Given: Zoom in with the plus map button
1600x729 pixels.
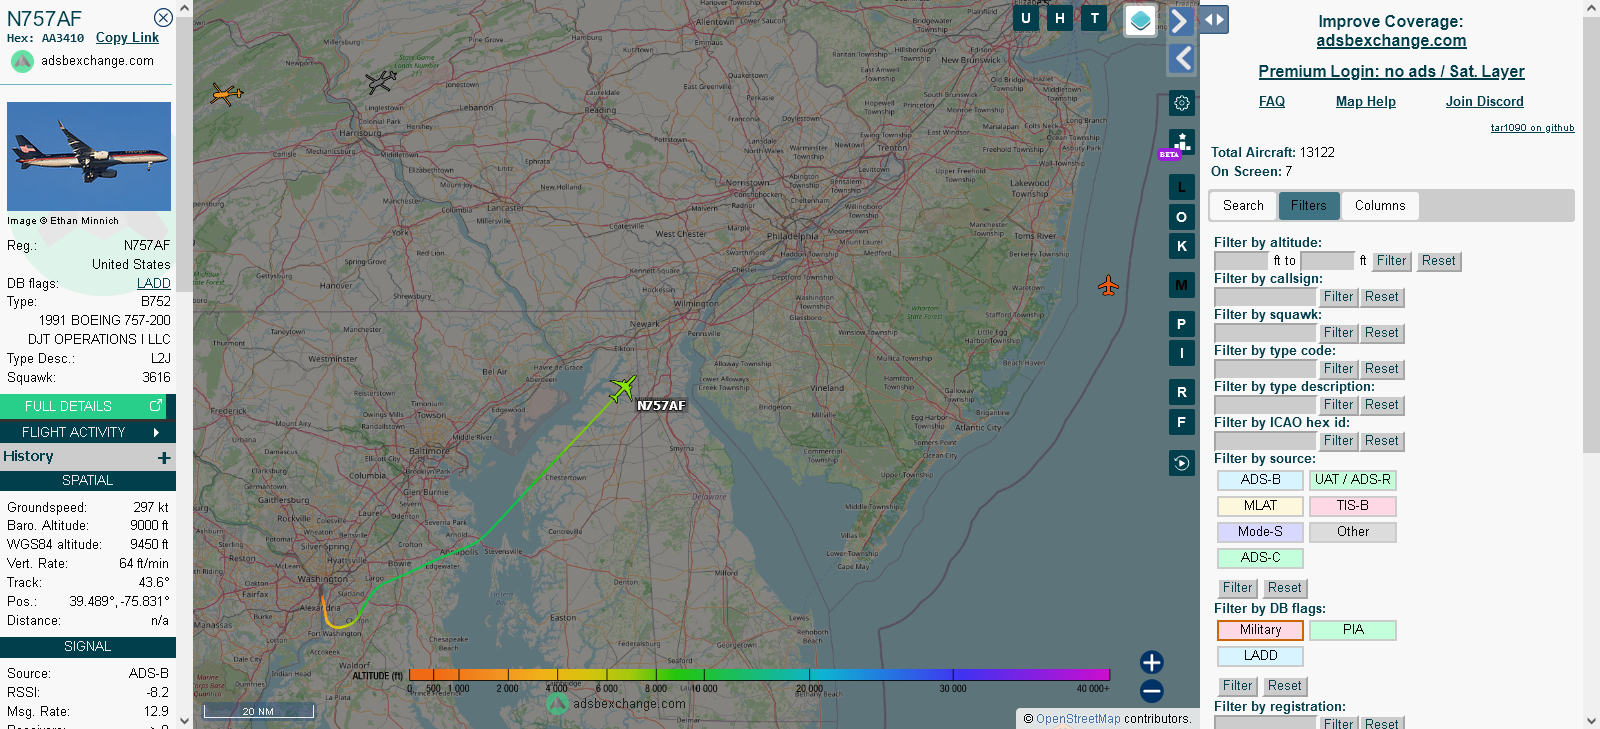Looking at the screenshot, I should pos(1152,662).
